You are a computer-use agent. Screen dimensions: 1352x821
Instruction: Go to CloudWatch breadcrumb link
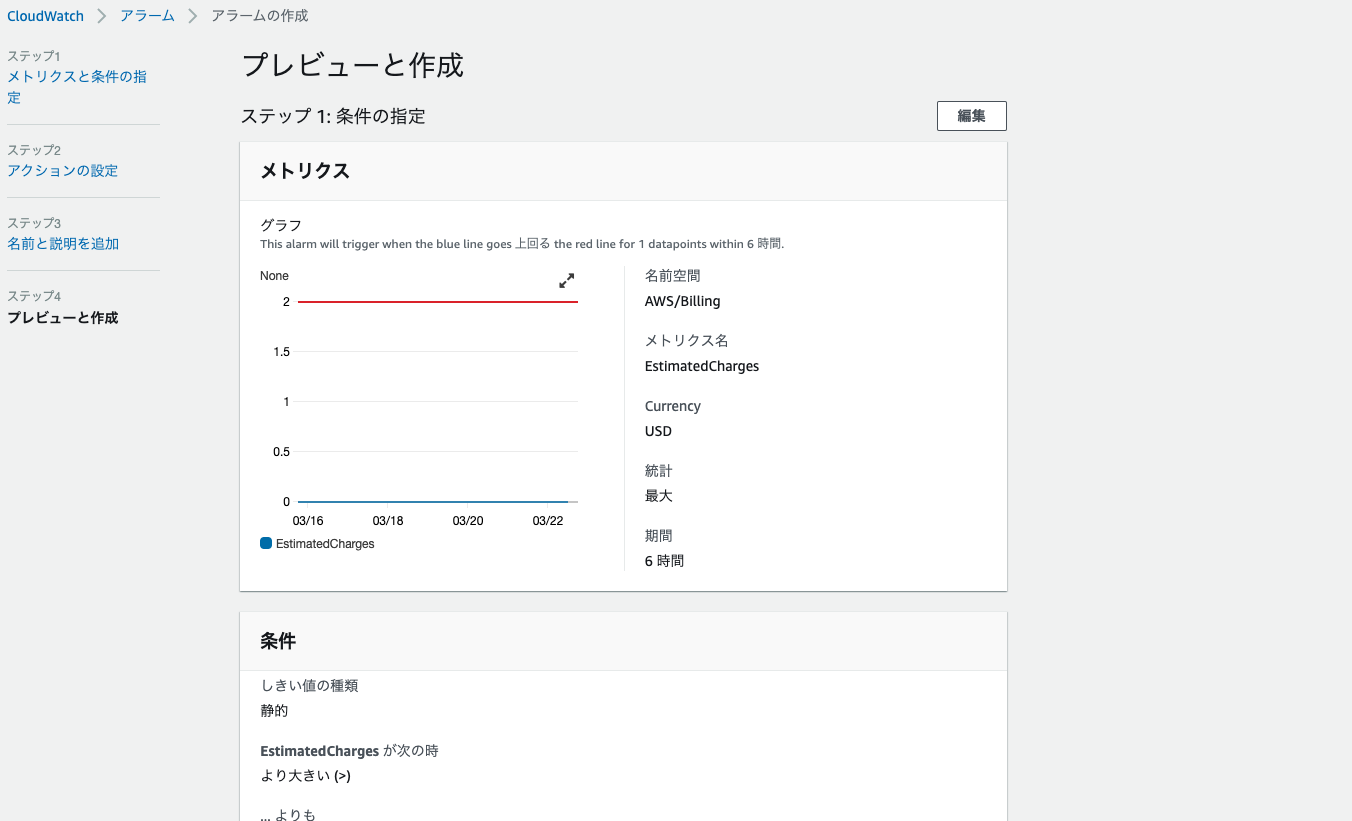46,16
